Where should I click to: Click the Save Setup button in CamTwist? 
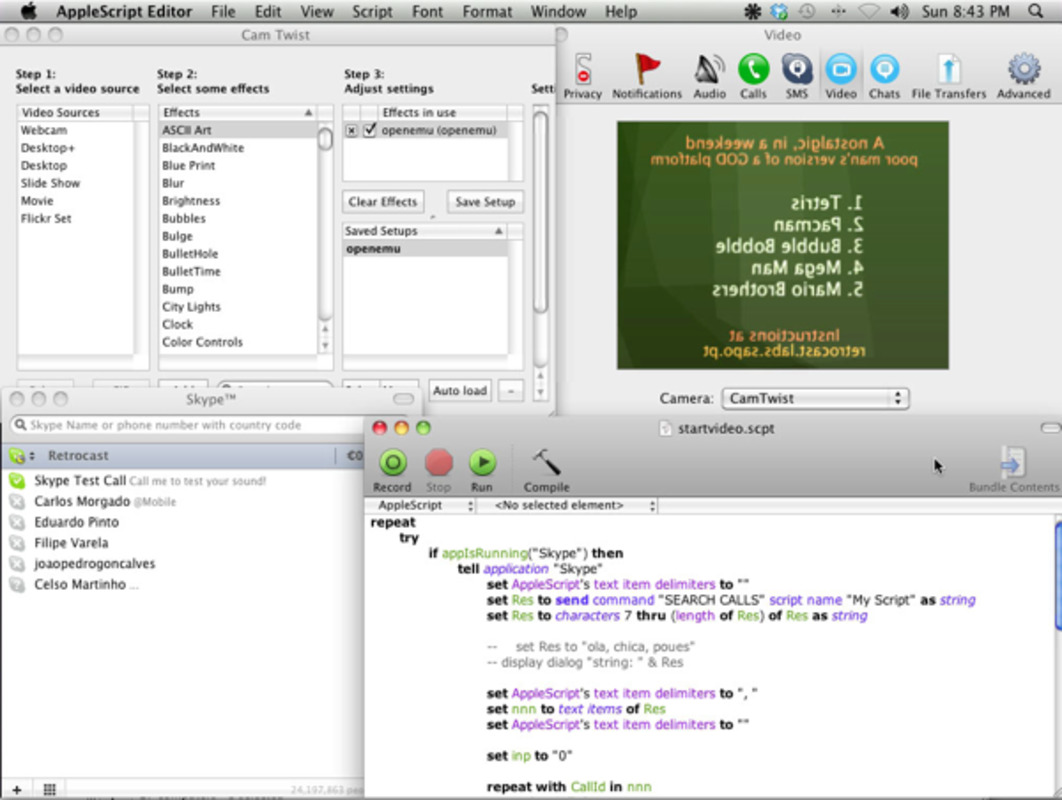pos(485,201)
